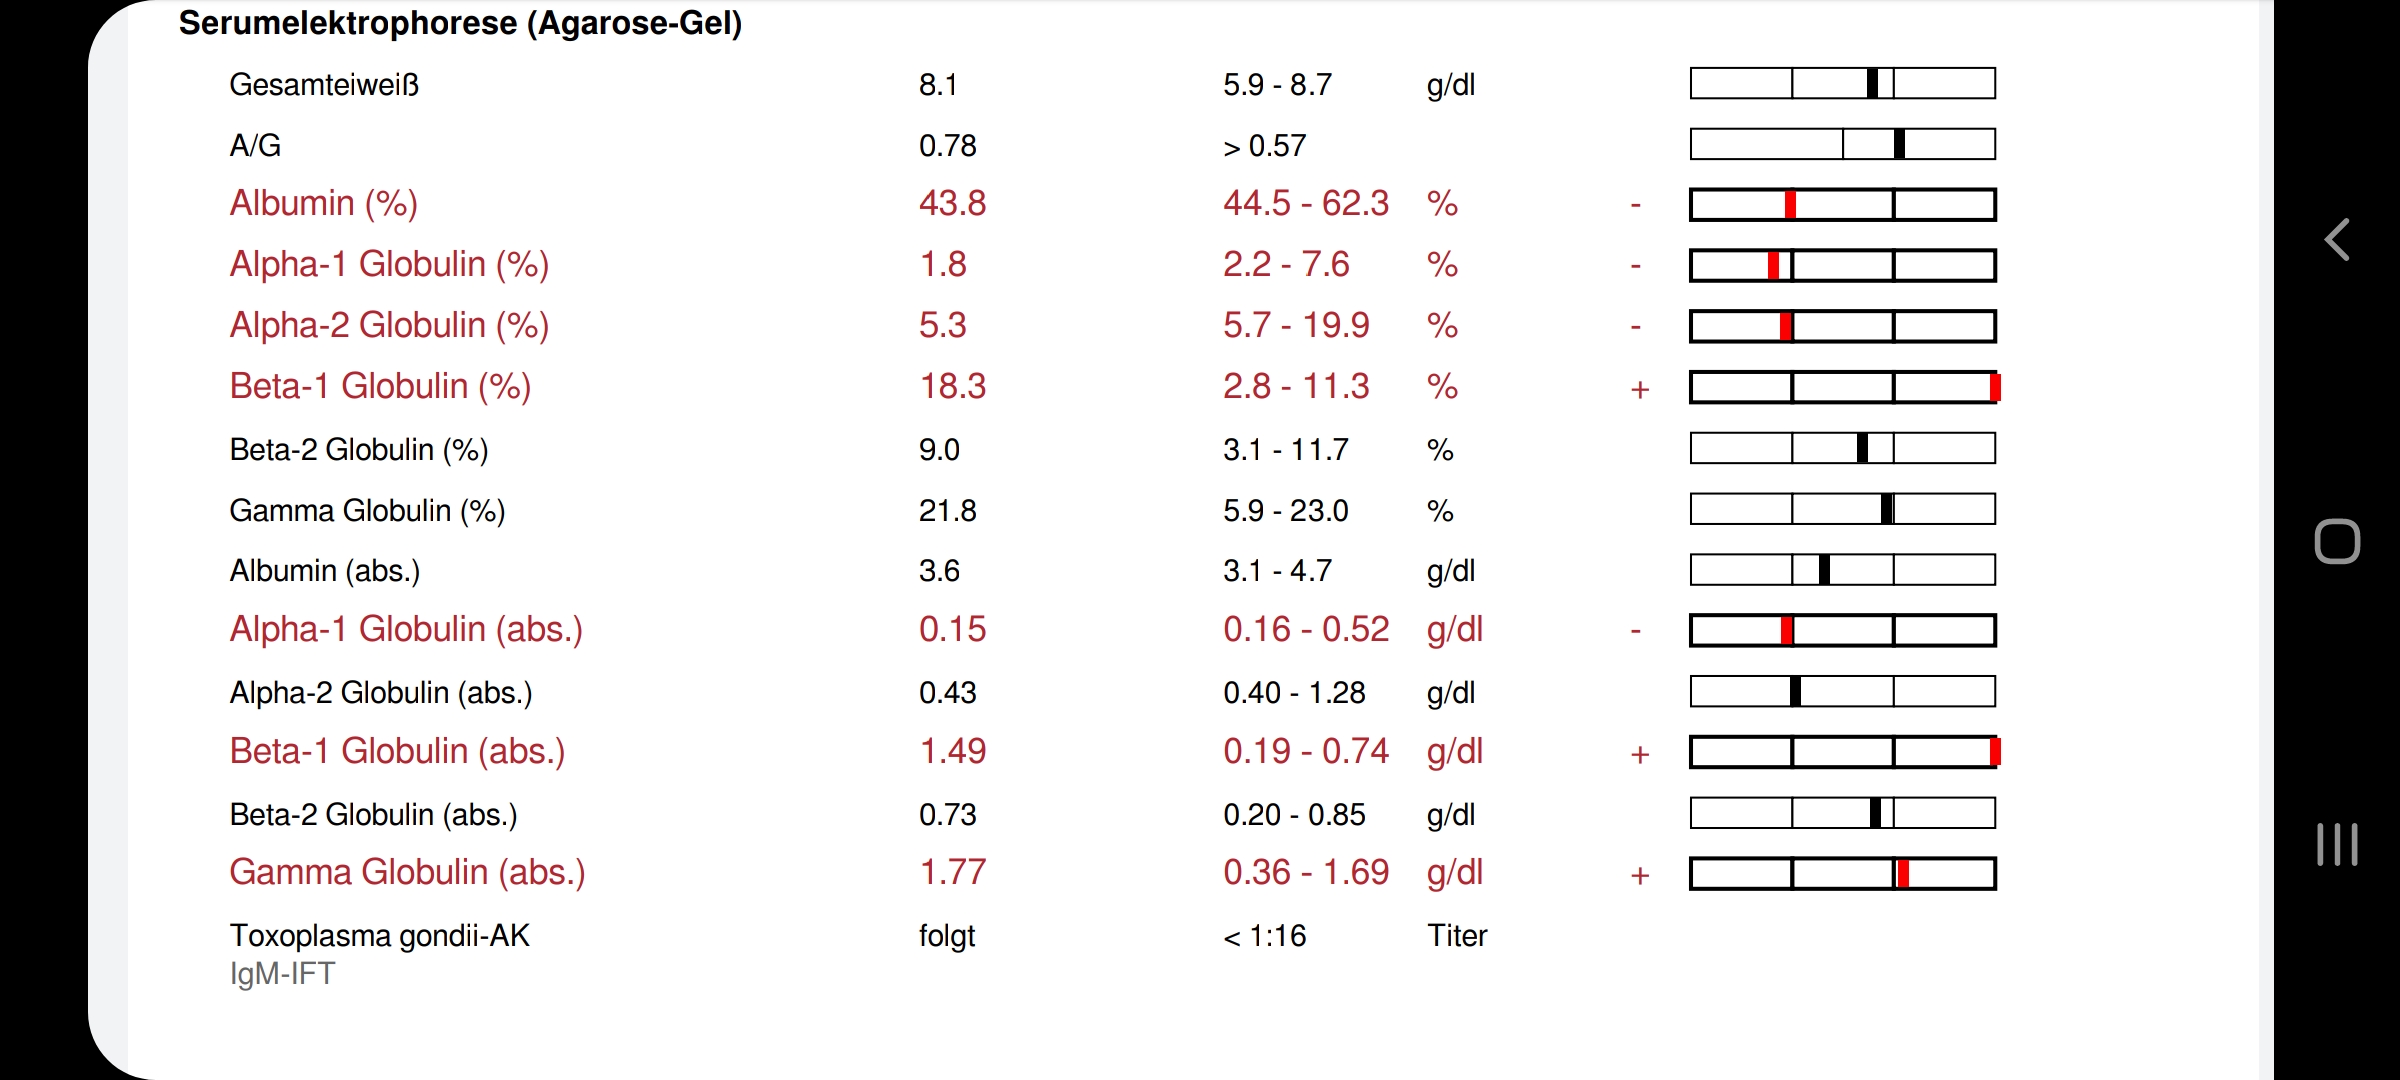Click the IgM-IFT method label
Screen dimensions: 2400x1080
pyautogui.click(x=282, y=974)
